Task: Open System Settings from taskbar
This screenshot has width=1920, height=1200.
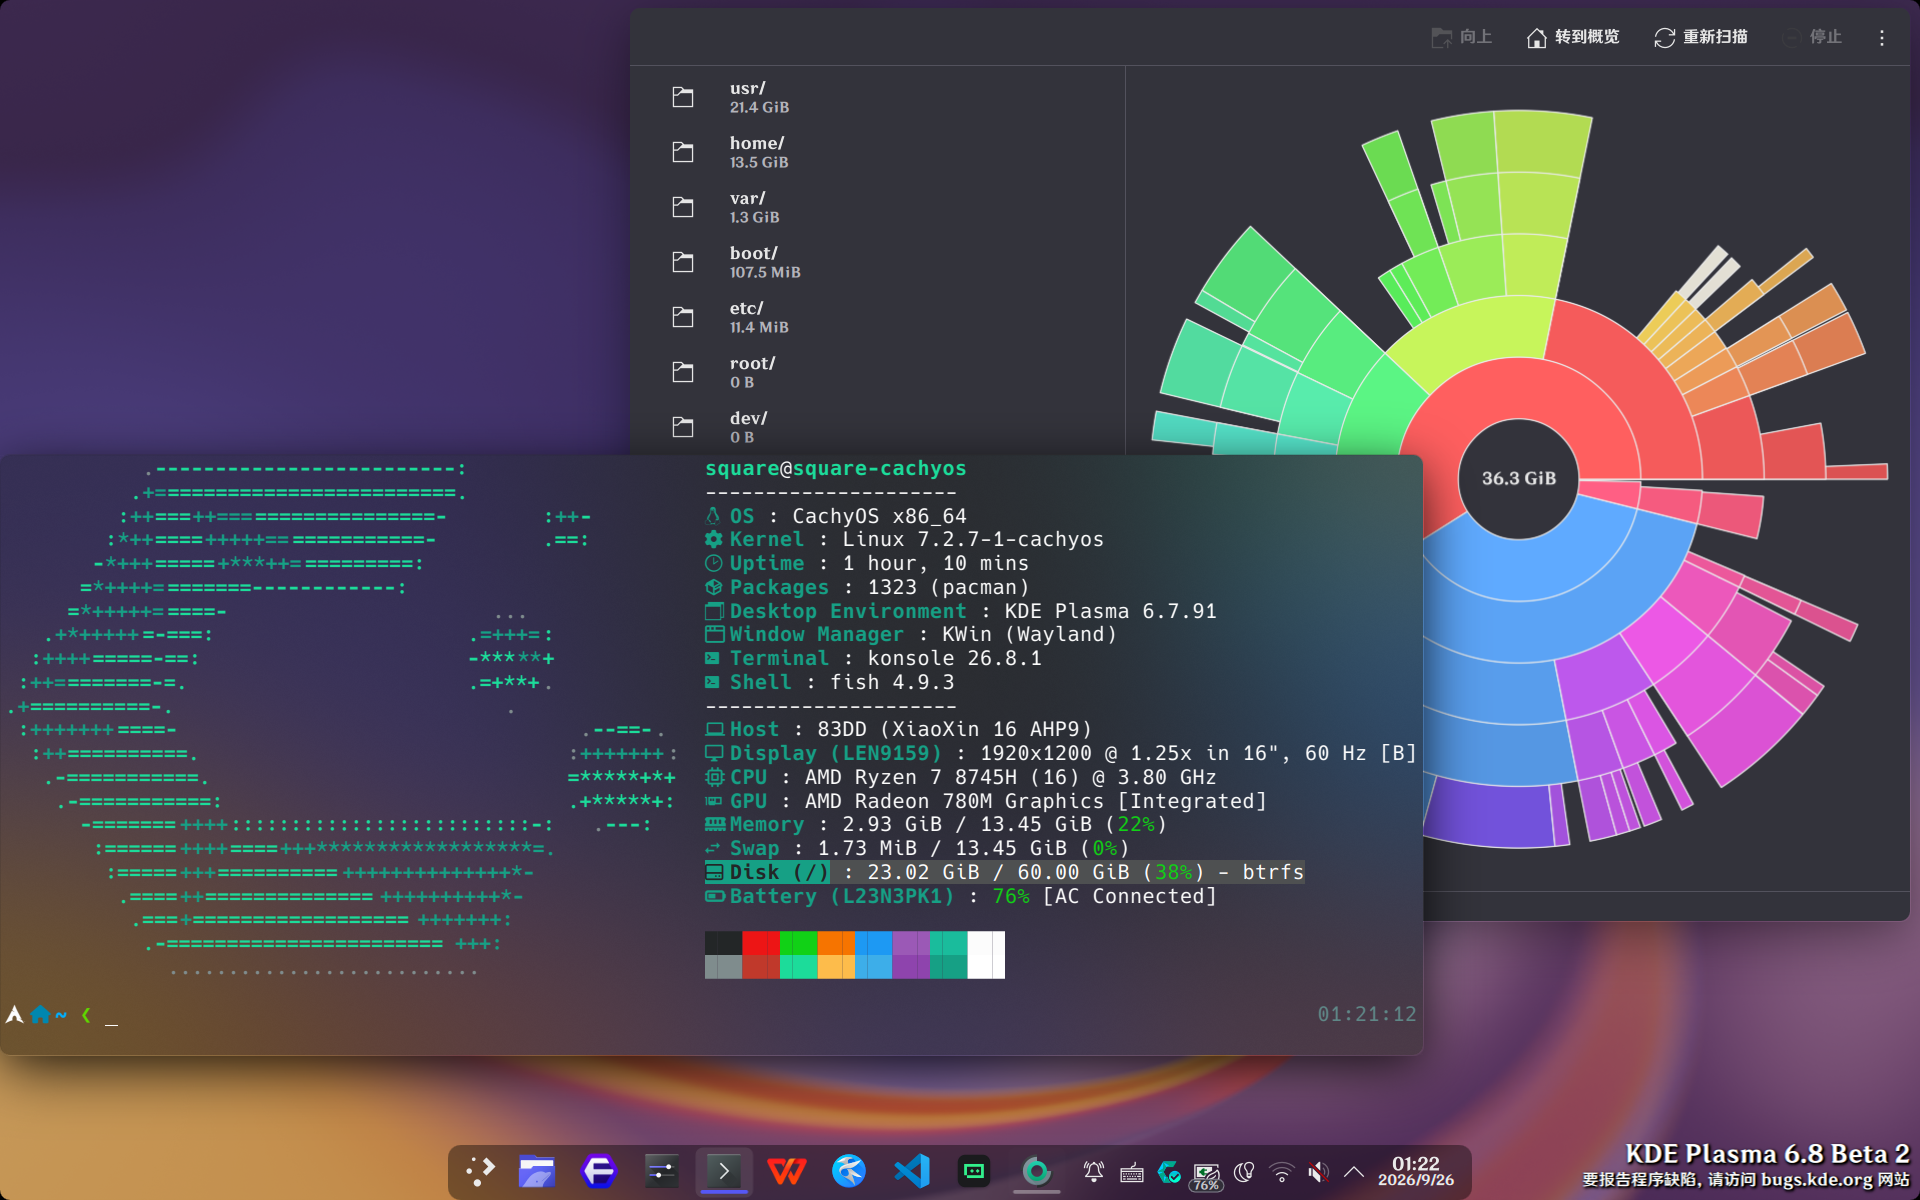Action: click(661, 1171)
